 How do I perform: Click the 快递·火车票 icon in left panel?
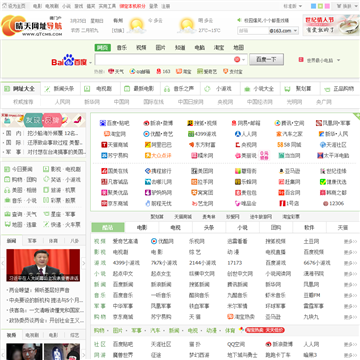tap(46, 225)
